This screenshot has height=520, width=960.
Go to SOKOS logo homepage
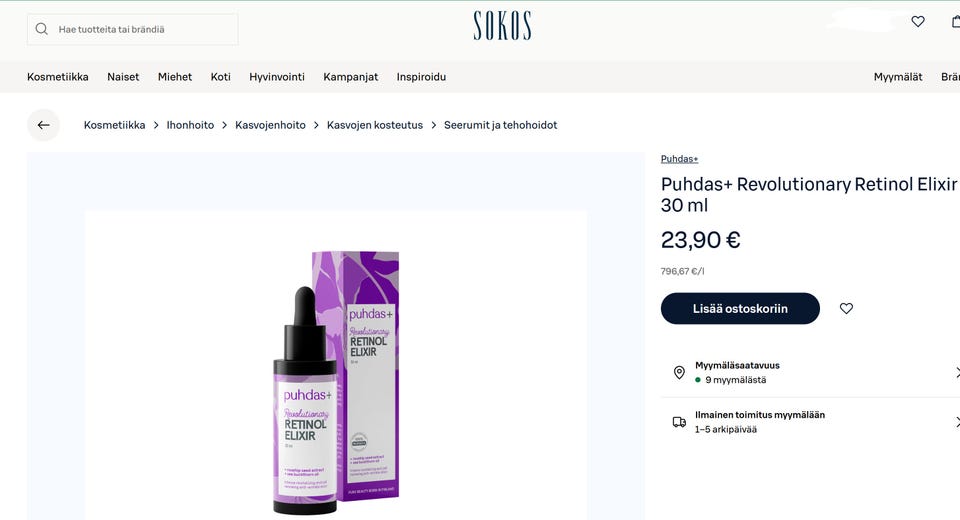502,26
